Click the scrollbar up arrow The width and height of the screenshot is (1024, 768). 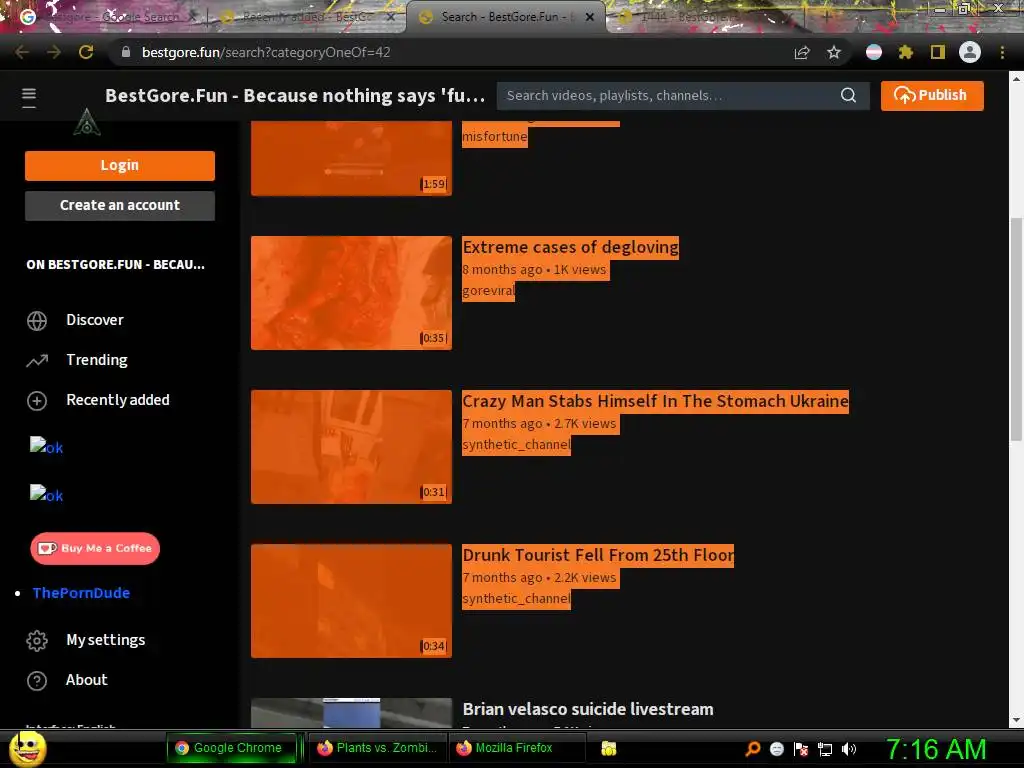click(1016, 78)
